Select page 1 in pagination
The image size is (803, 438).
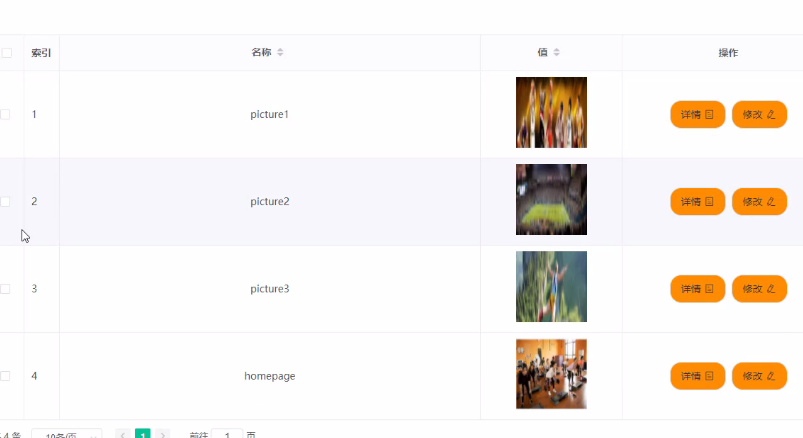click(x=143, y=434)
